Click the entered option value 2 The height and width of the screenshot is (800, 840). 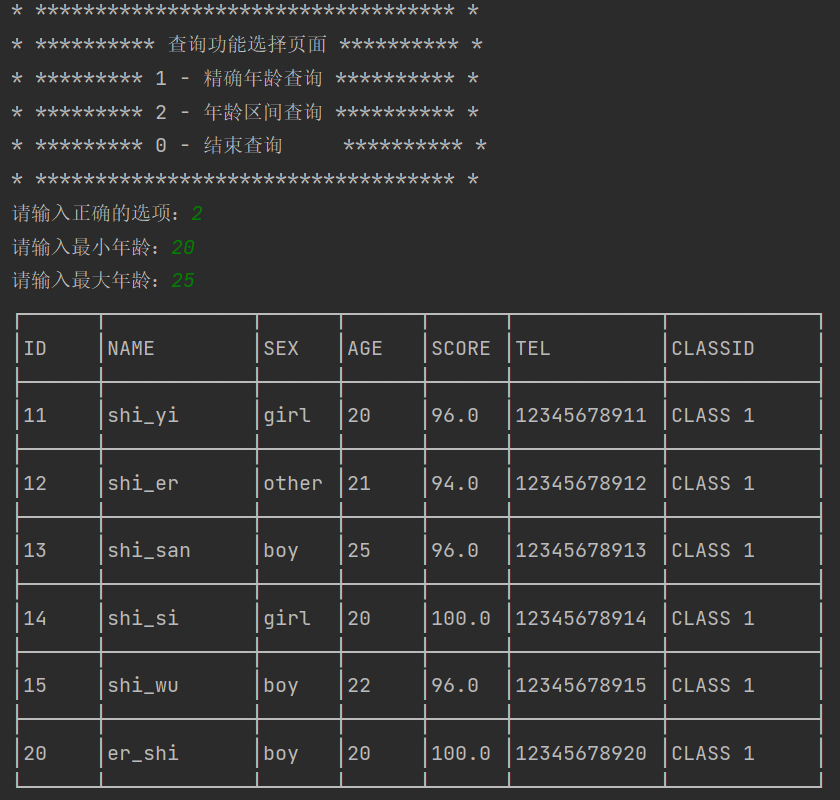tap(197, 214)
